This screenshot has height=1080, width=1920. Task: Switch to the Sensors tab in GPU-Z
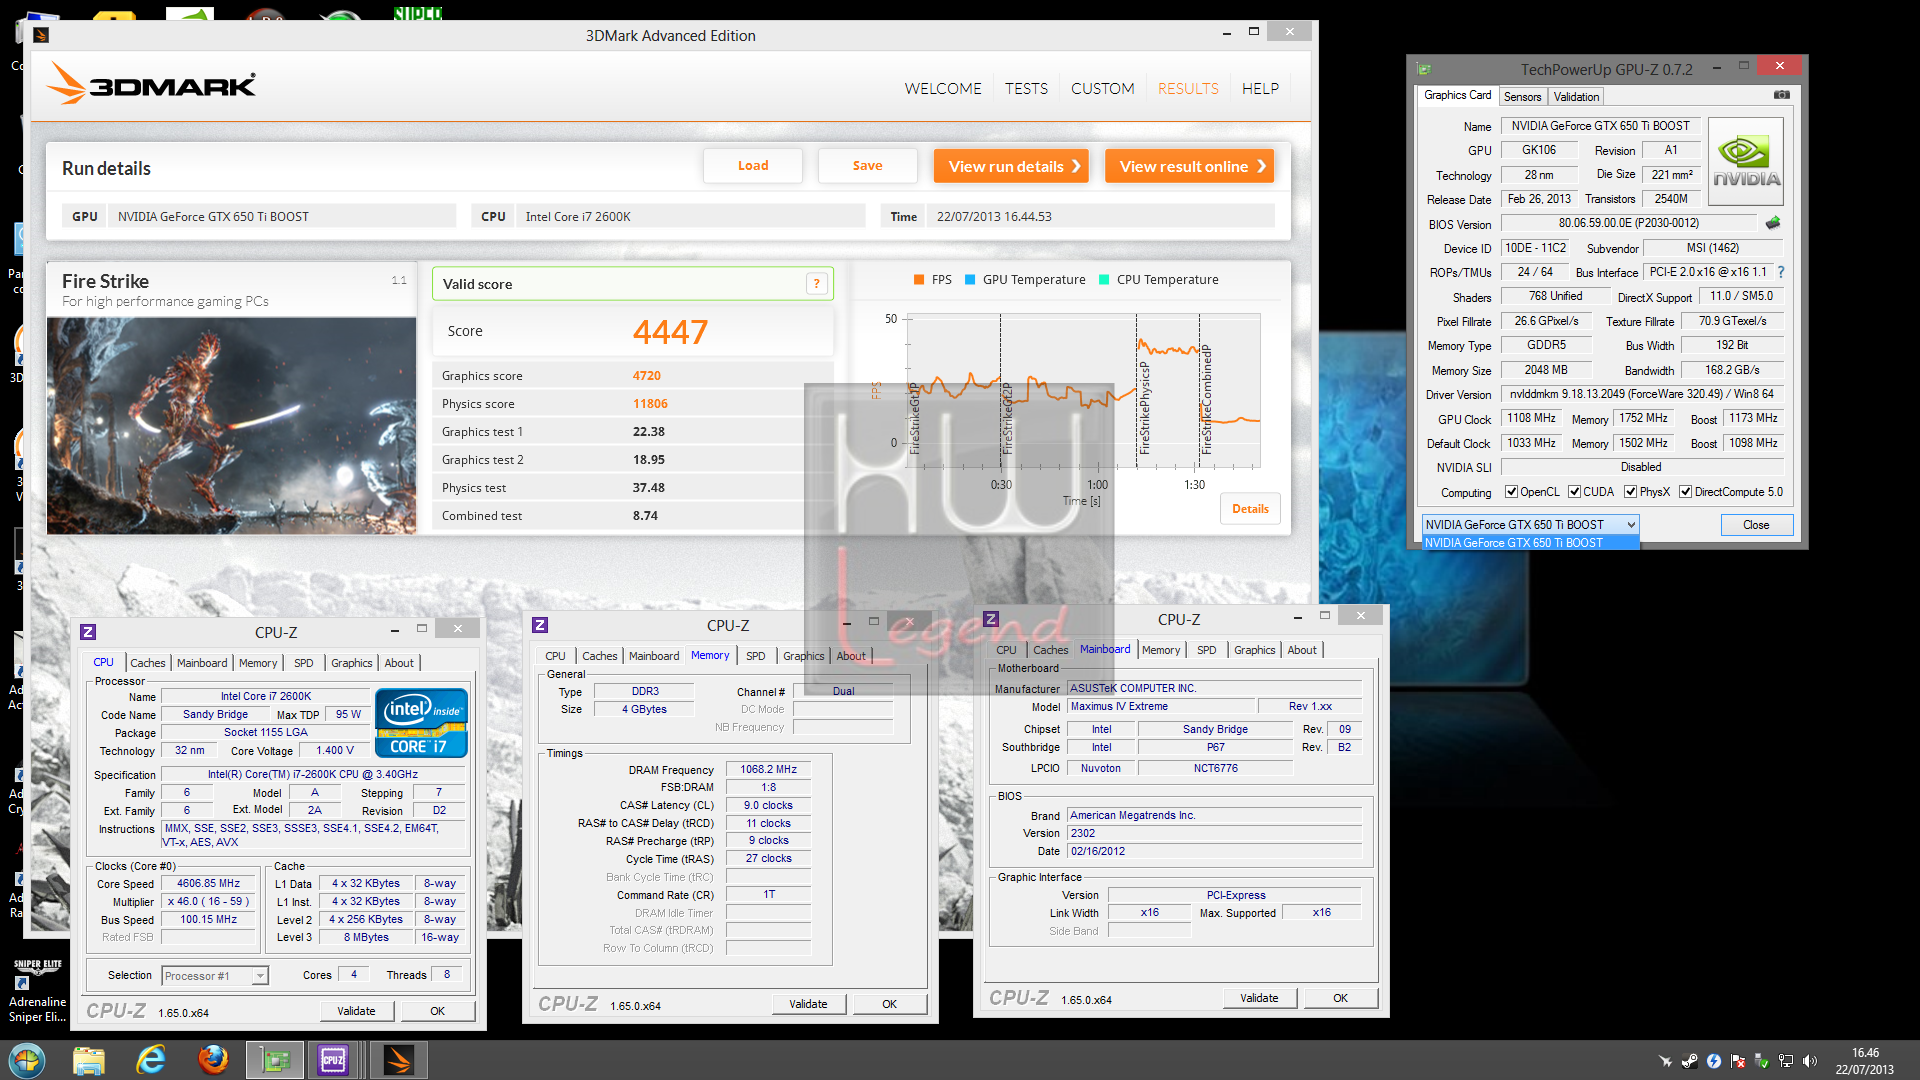point(1522,97)
